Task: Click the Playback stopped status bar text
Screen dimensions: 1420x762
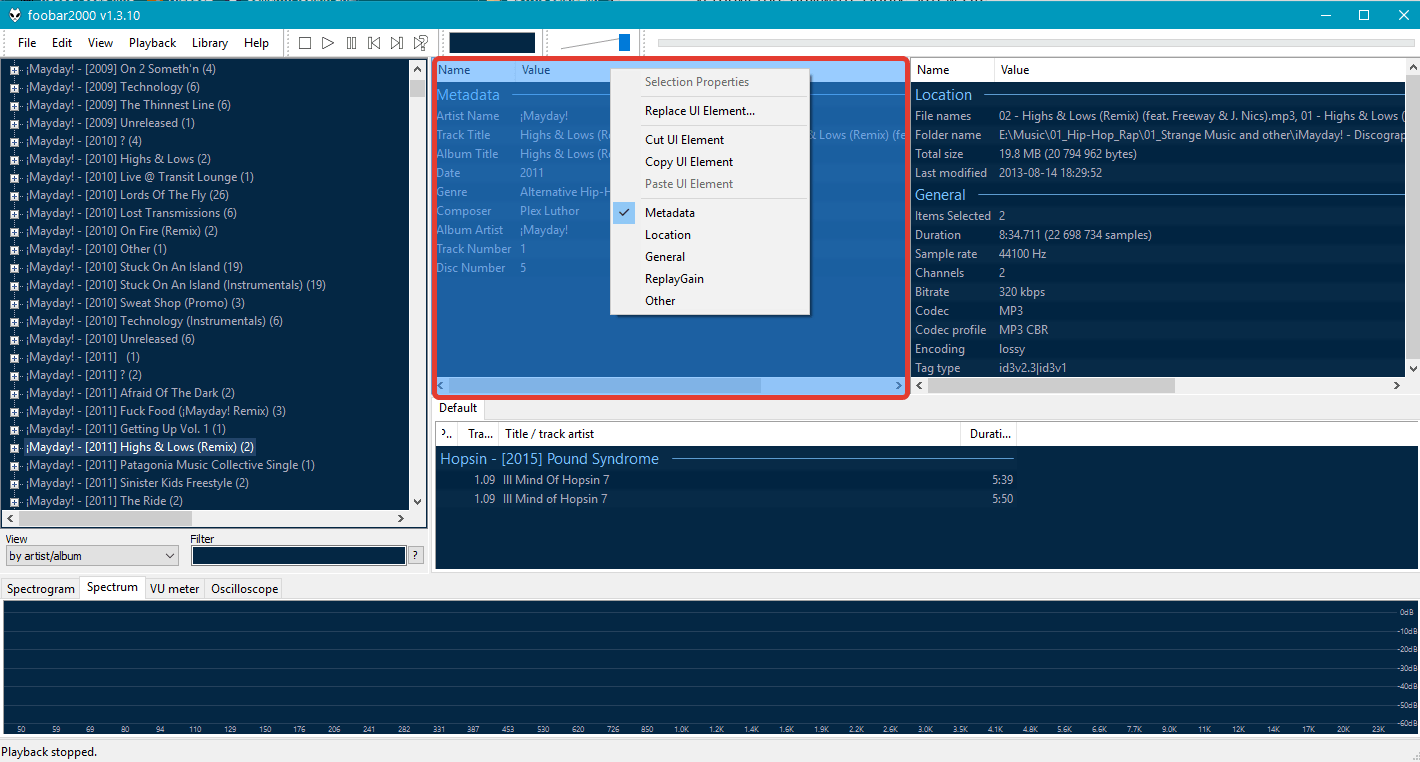Action: pos(49,752)
